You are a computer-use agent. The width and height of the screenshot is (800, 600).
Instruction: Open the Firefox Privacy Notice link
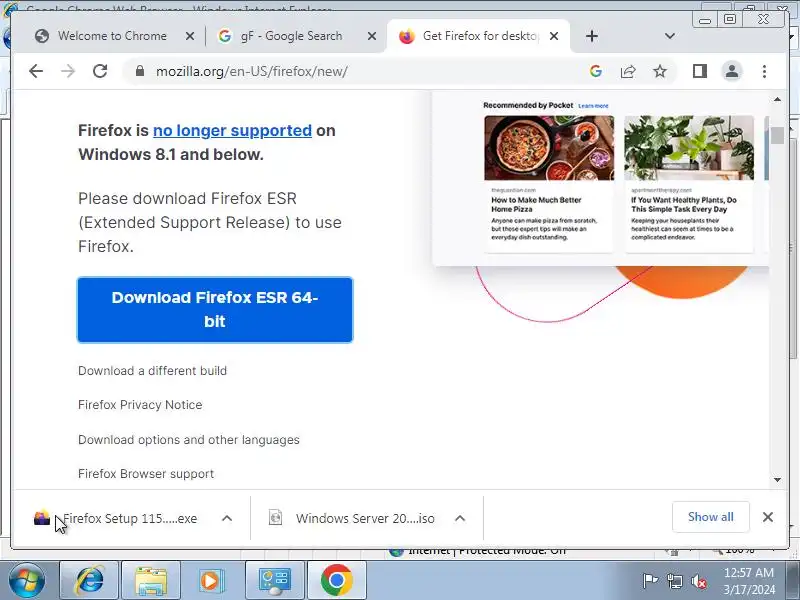tap(140, 405)
